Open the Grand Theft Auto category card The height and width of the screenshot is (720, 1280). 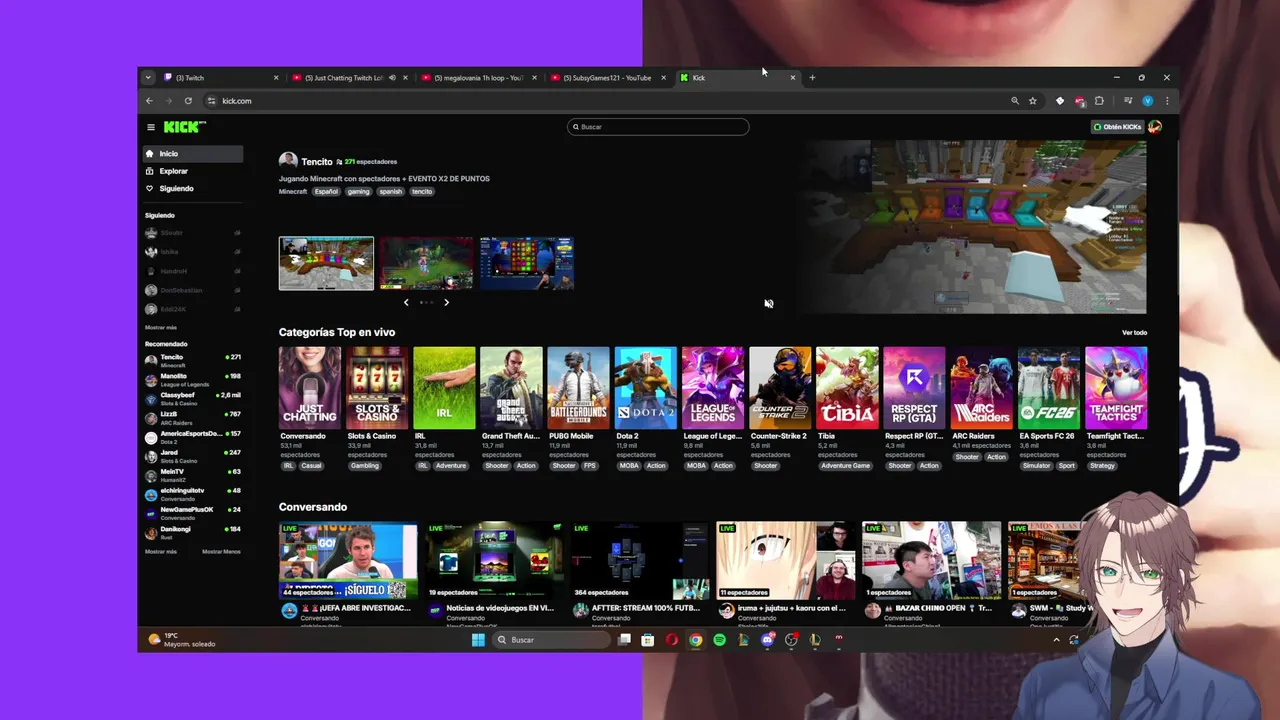(511, 388)
